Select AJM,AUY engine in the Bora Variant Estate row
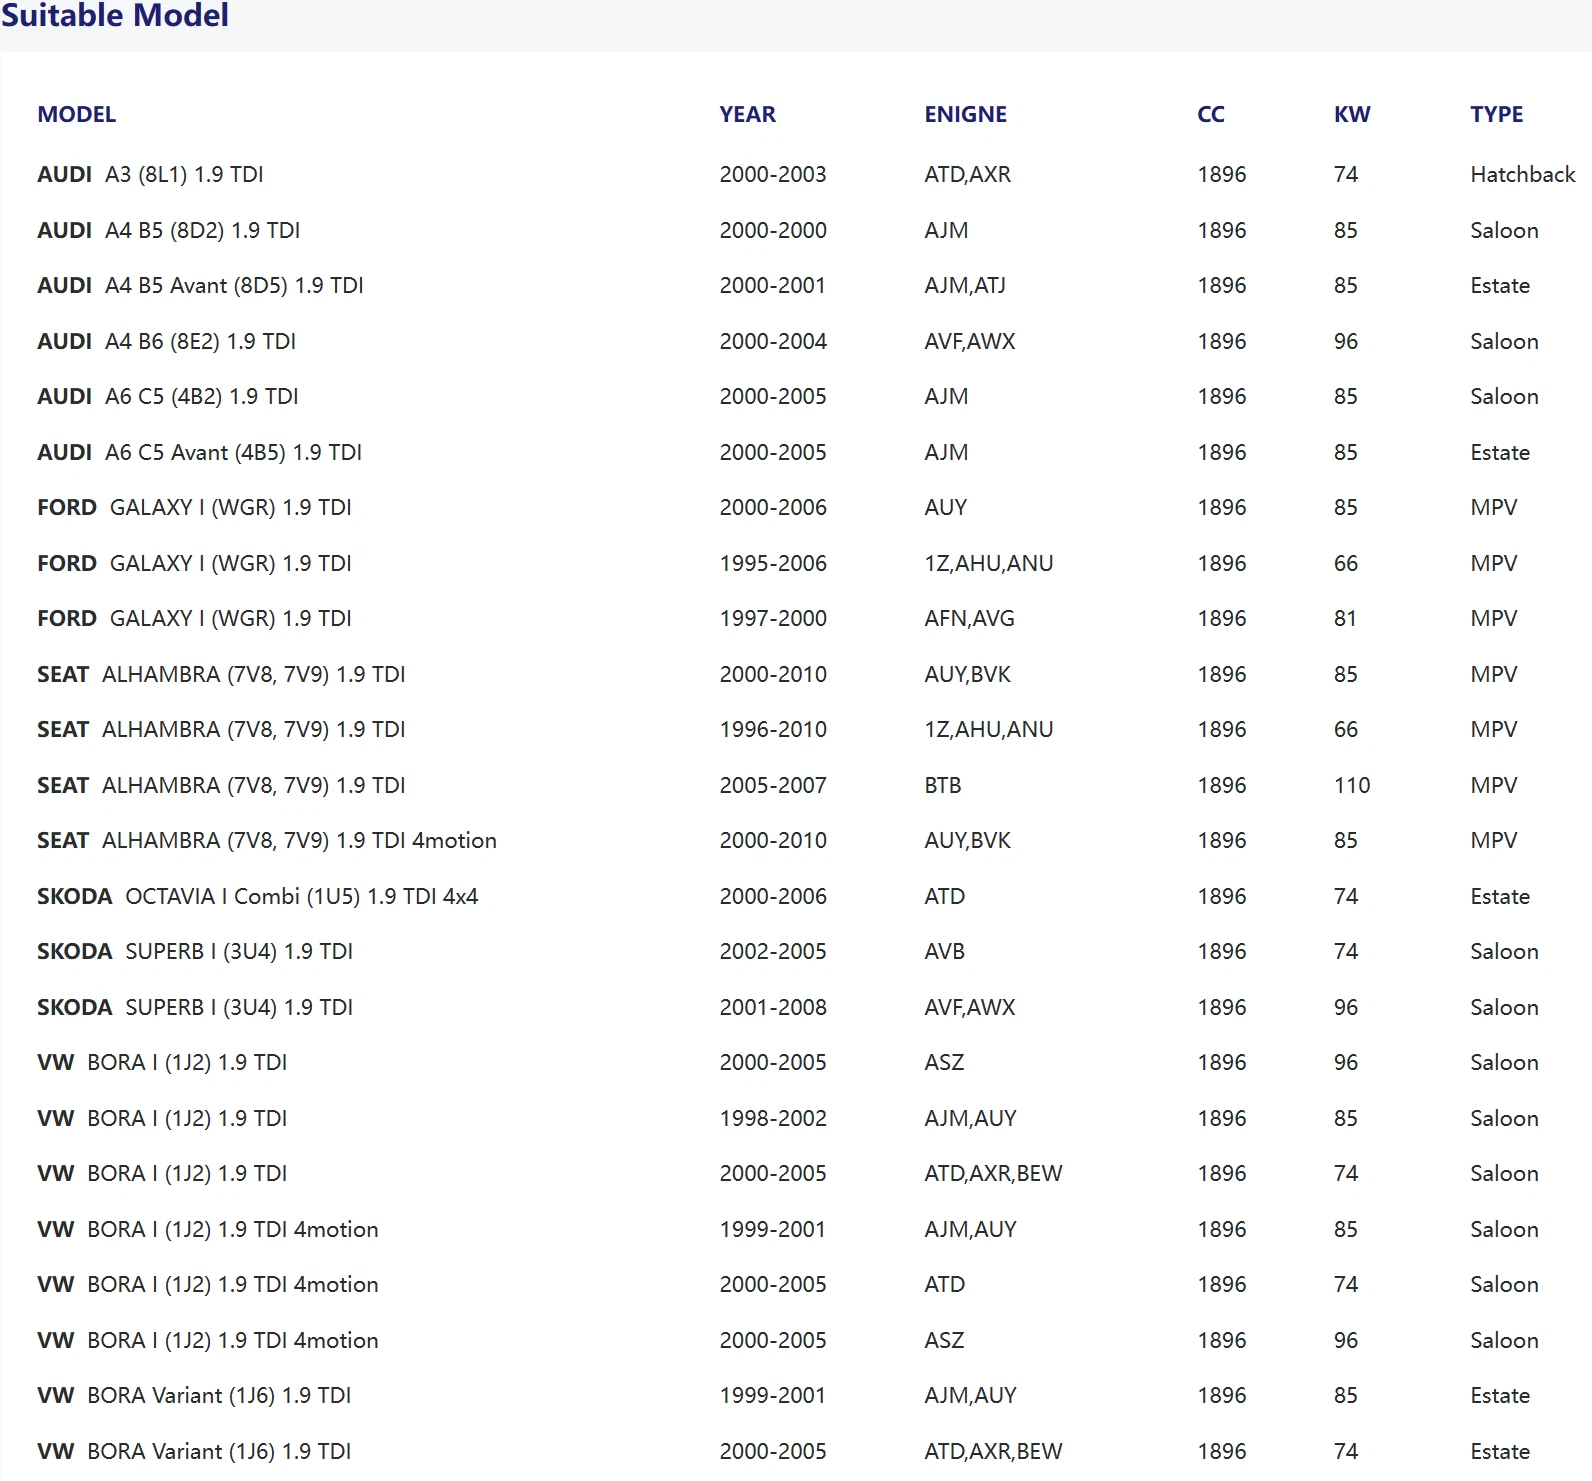 tap(970, 1395)
